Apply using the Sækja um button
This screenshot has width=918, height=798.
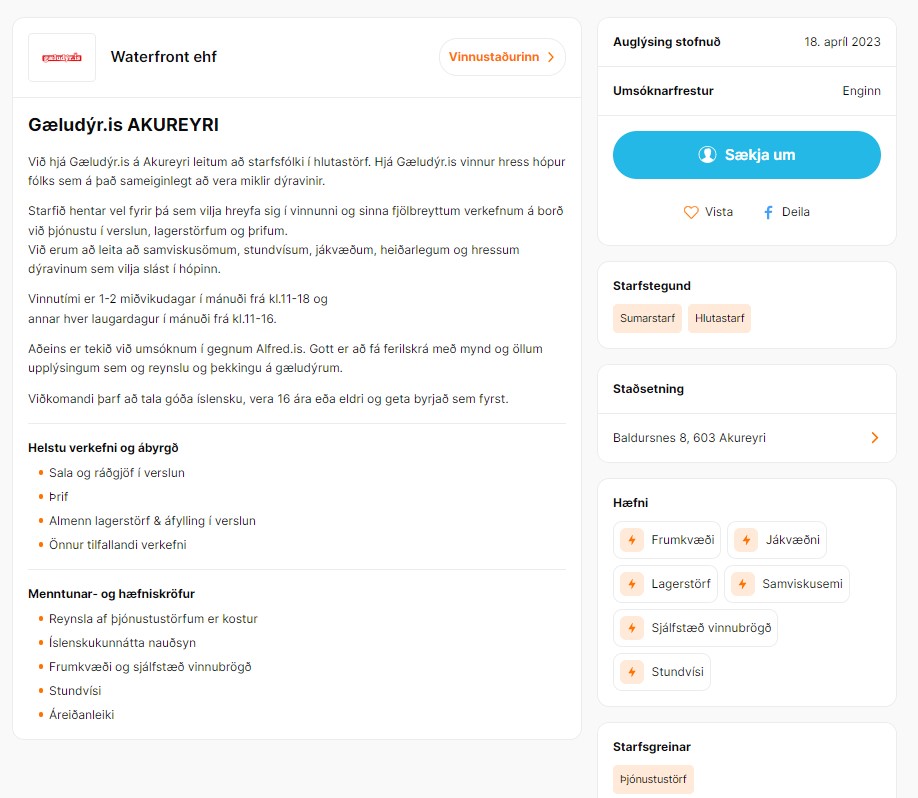746,155
